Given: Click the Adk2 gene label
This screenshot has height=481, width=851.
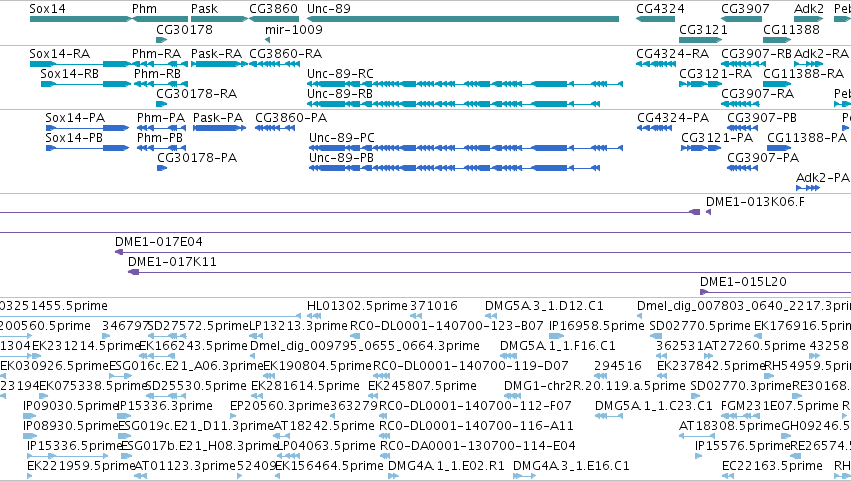Looking at the screenshot, I should tap(809, 9).
